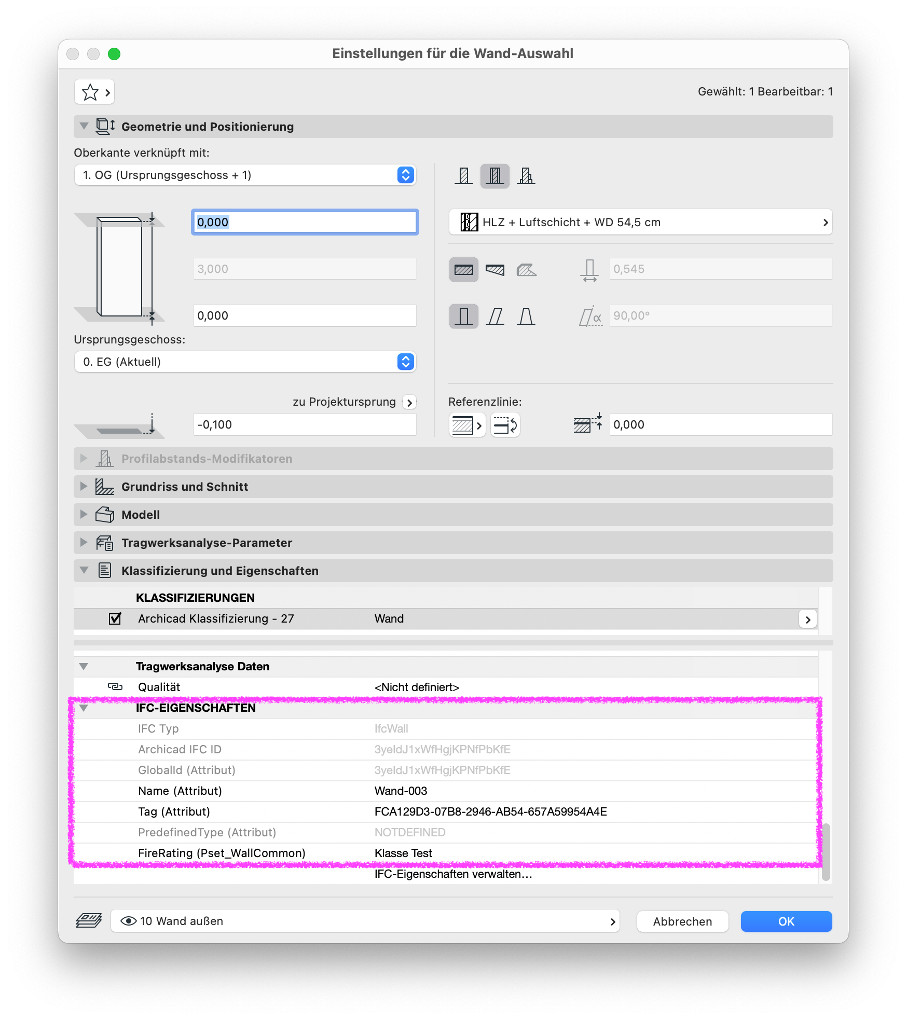This screenshot has height=1020, width=908.
Task: Click FireRating value Klasse Test
Action: coord(403,853)
